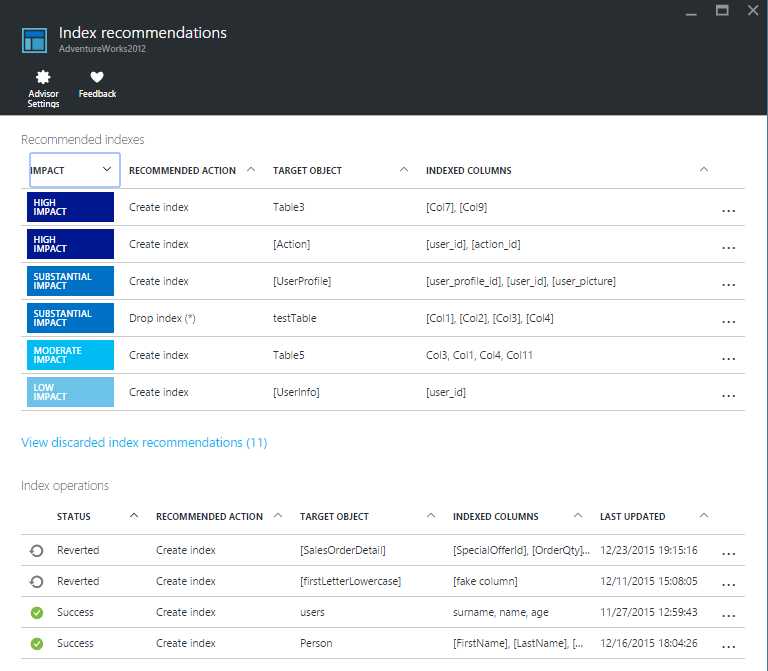This screenshot has height=671, width=768.
Task: Click green success icon for users row
Action: [37, 613]
